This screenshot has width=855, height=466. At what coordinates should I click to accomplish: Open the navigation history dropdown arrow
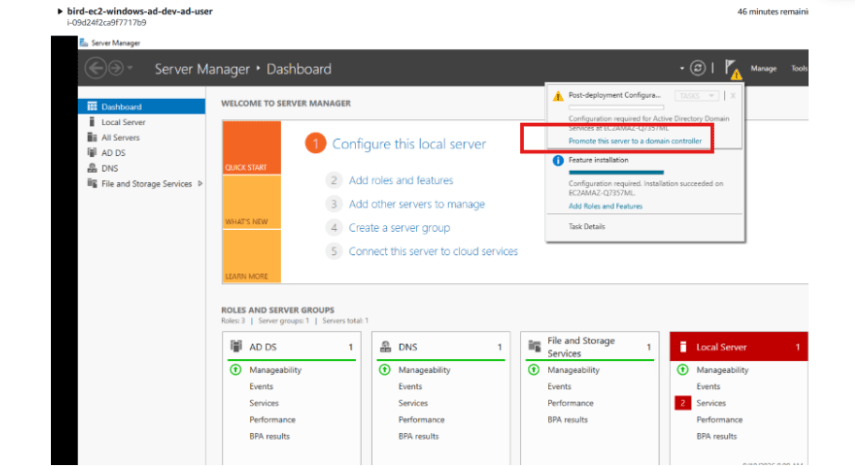(130, 68)
